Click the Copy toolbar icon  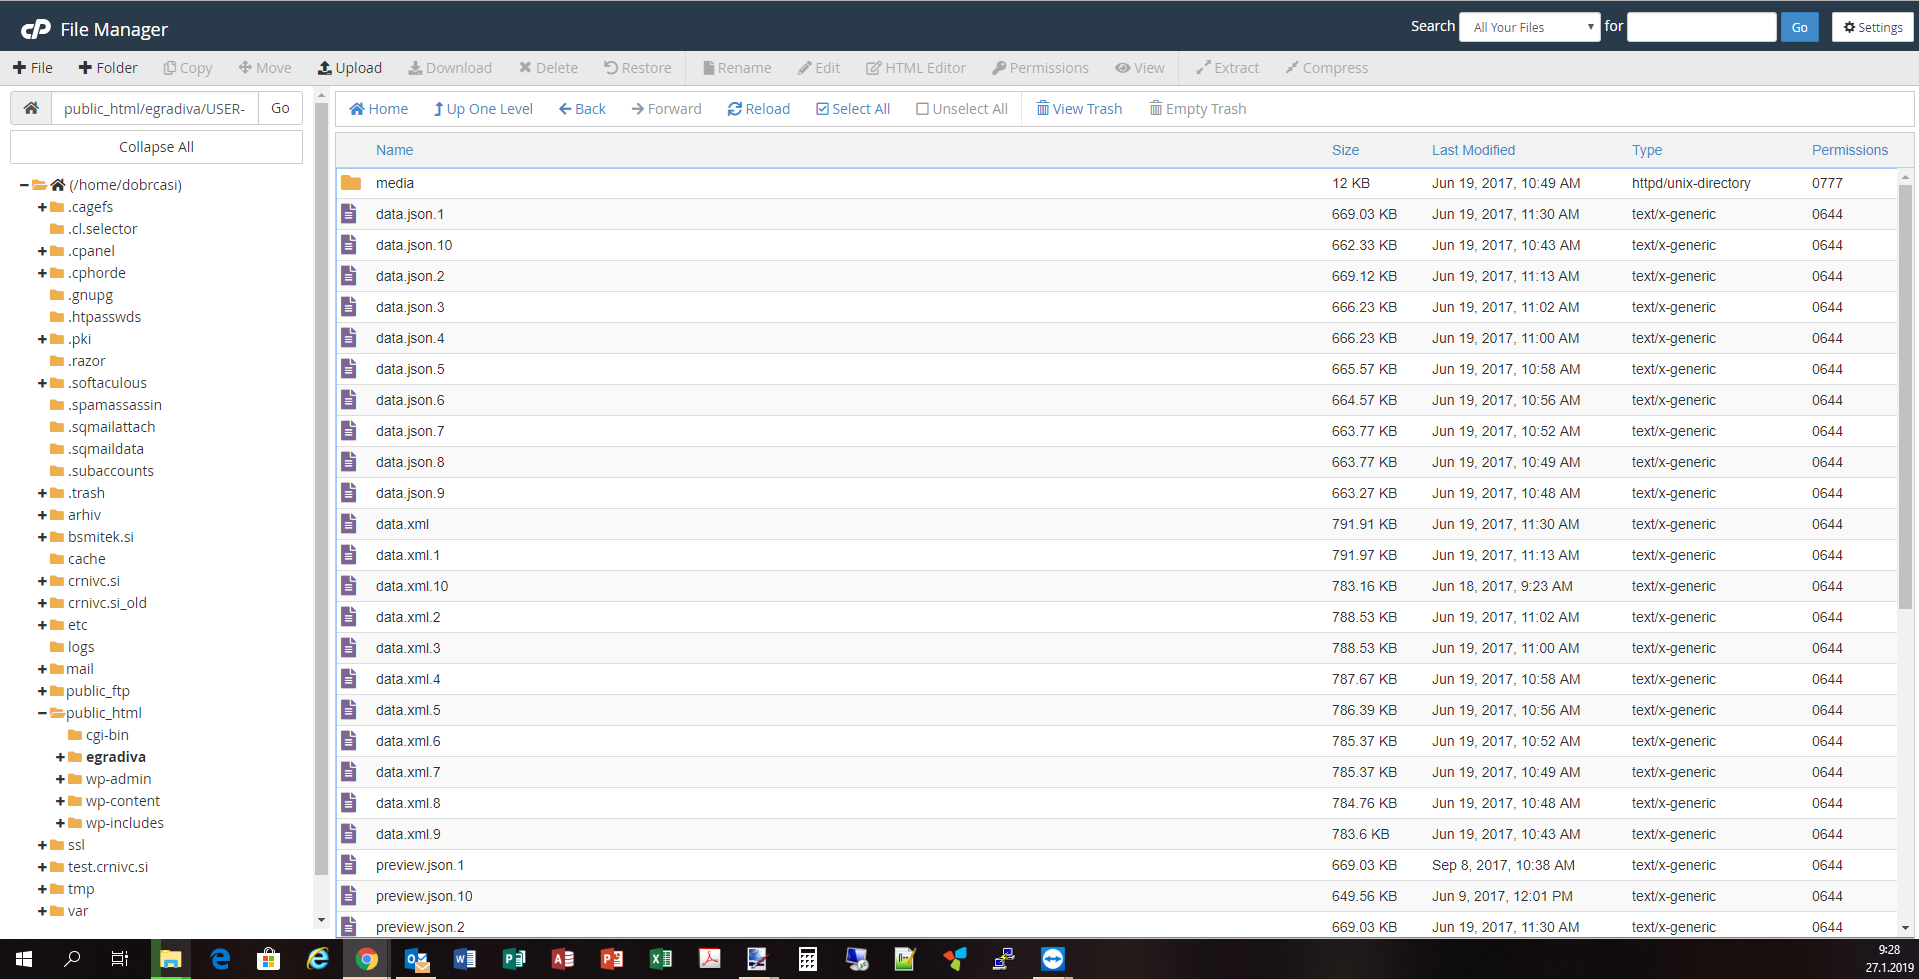(169, 68)
